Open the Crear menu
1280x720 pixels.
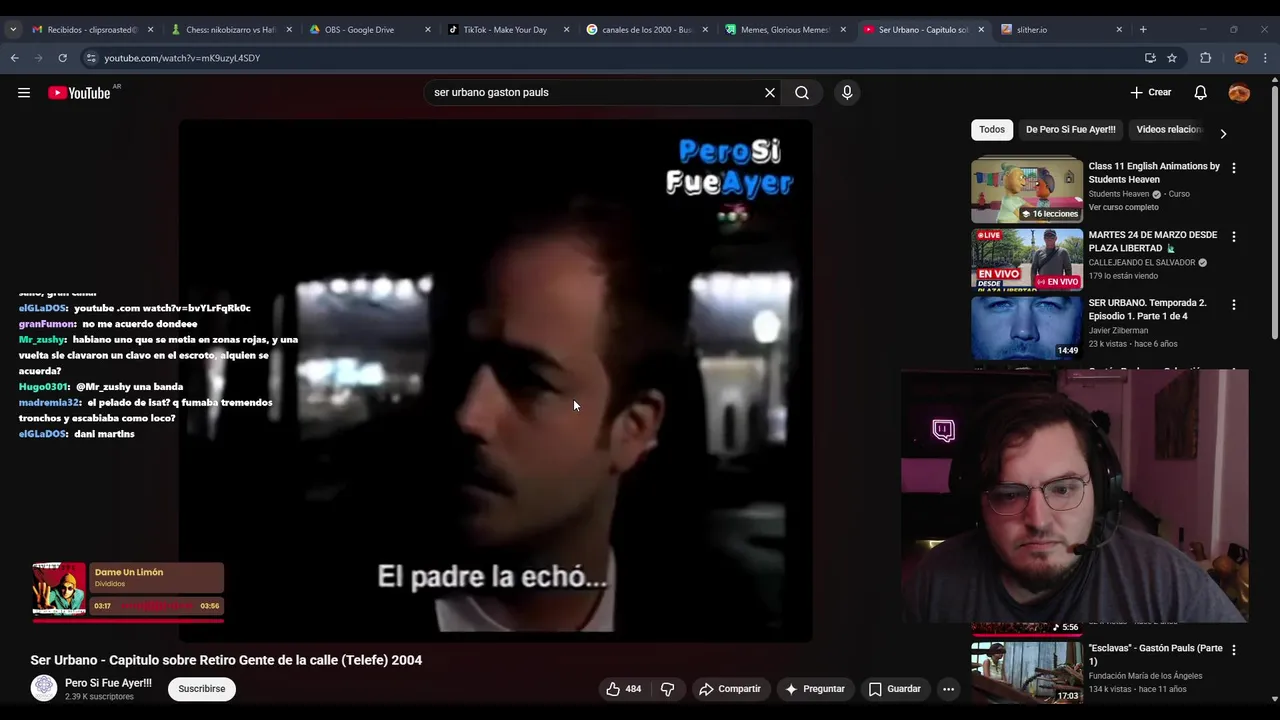pyautogui.click(x=1150, y=92)
